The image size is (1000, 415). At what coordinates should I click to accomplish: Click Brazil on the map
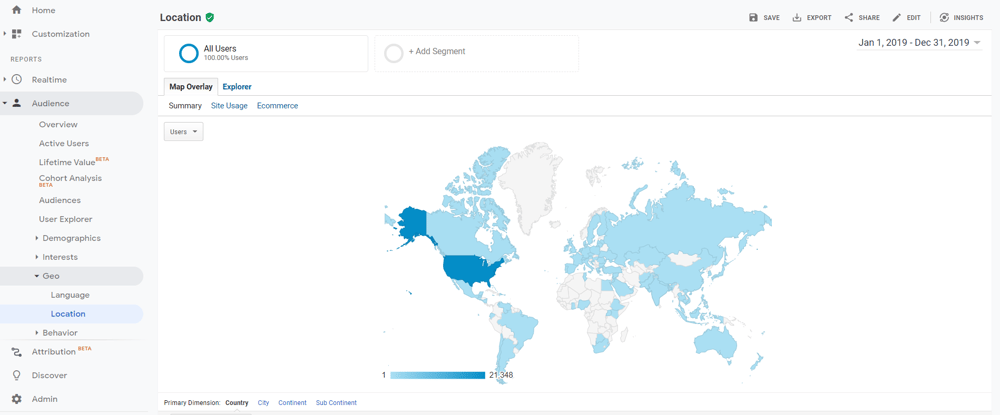point(520,323)
